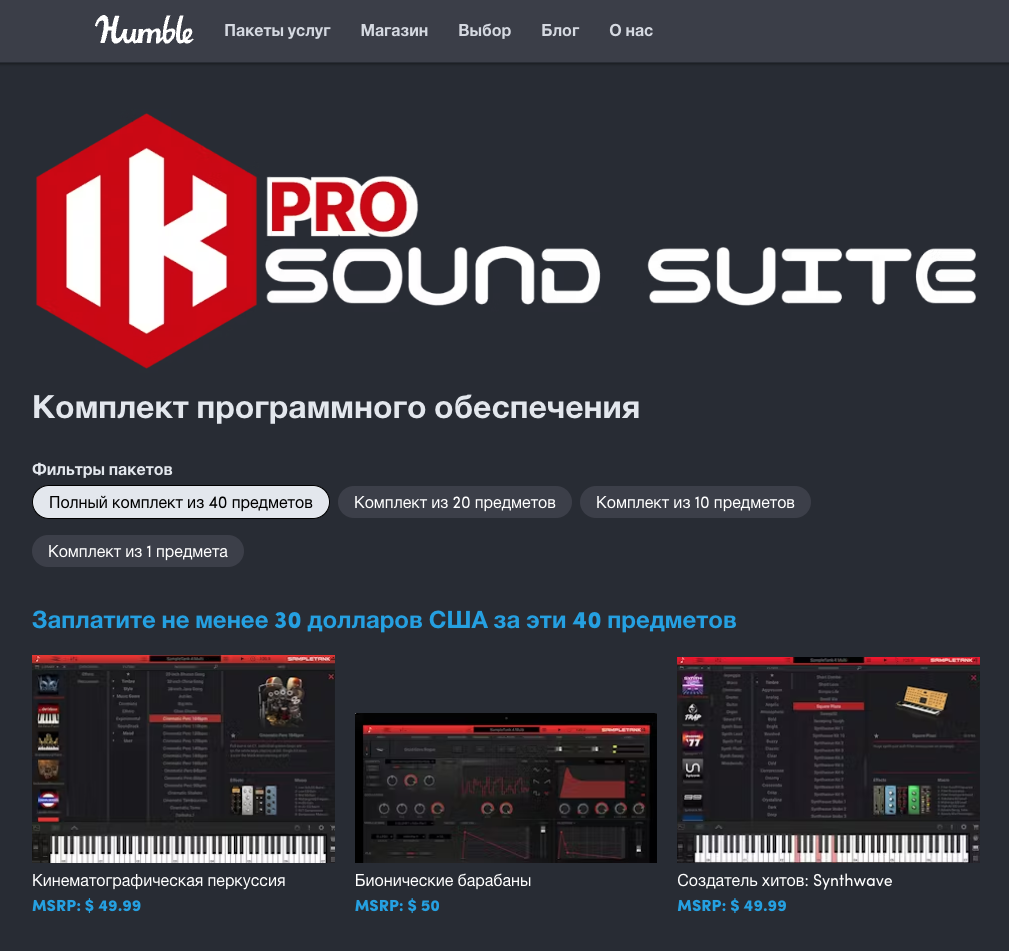The width and height of the screenshot is (1009, 951).
Task: Open Создатель хитов: Synthwave thumbnail
Action: (x=828, y=759)
